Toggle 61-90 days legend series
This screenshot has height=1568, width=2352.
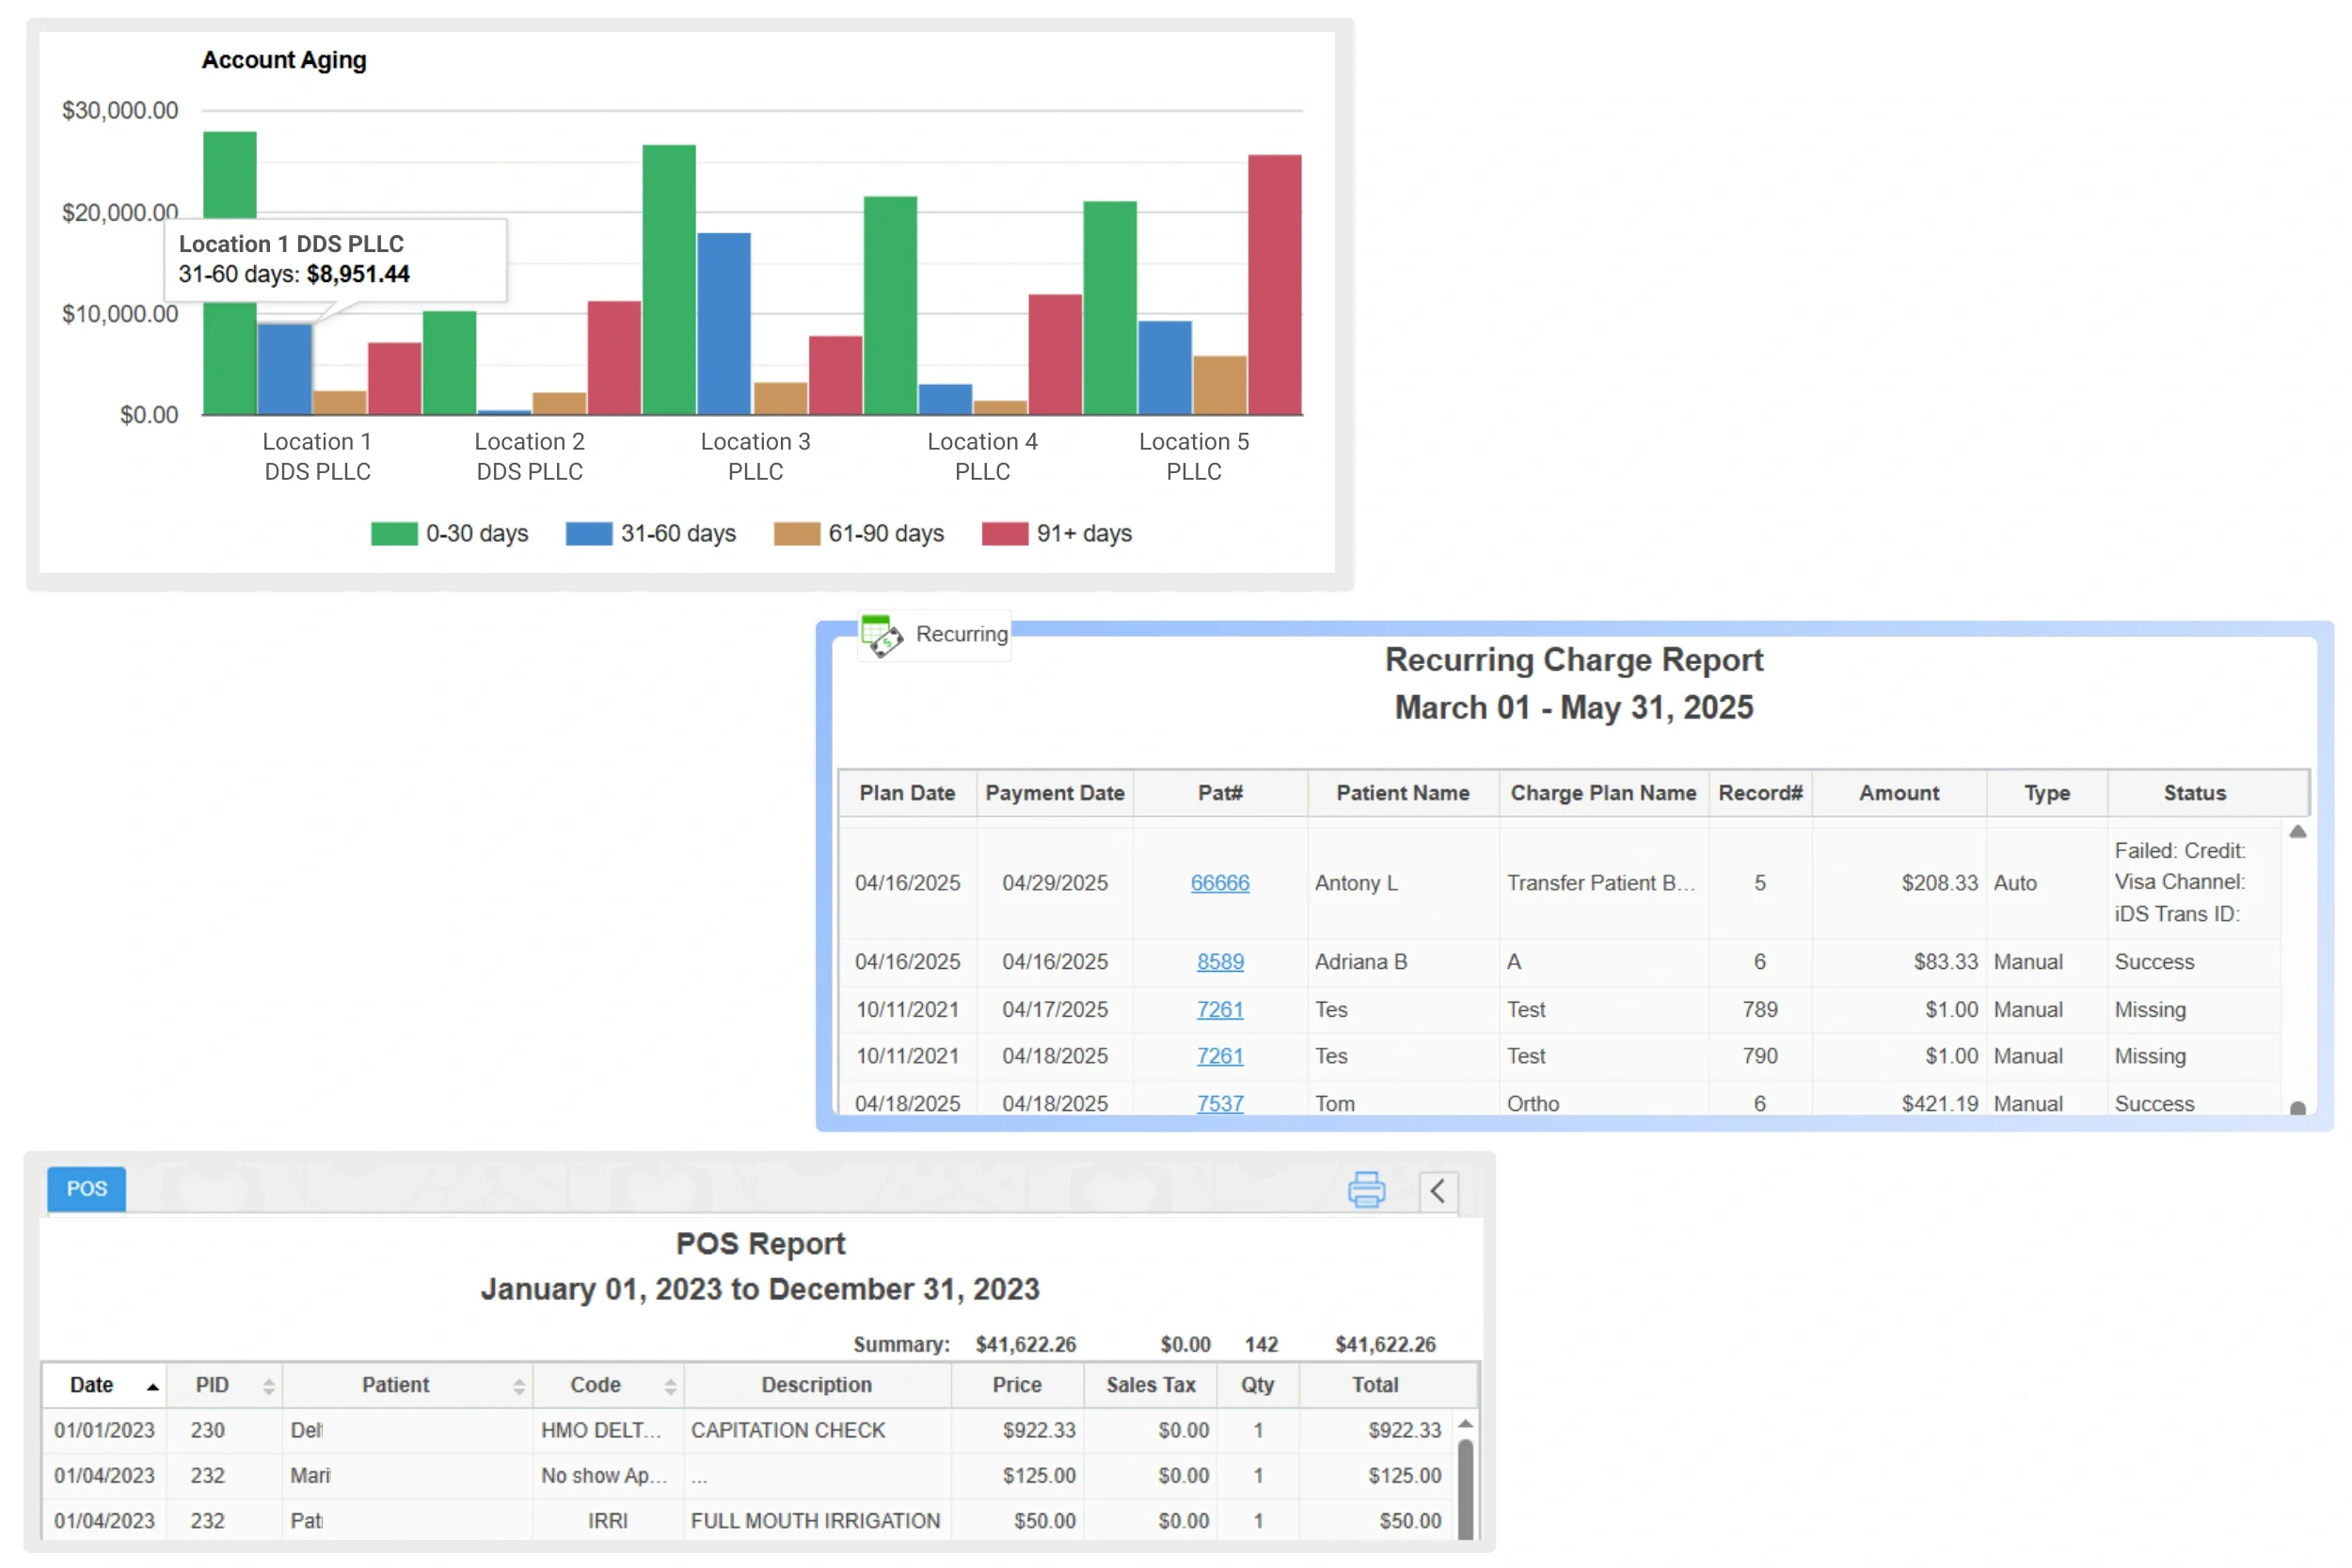tap(858, 533)
